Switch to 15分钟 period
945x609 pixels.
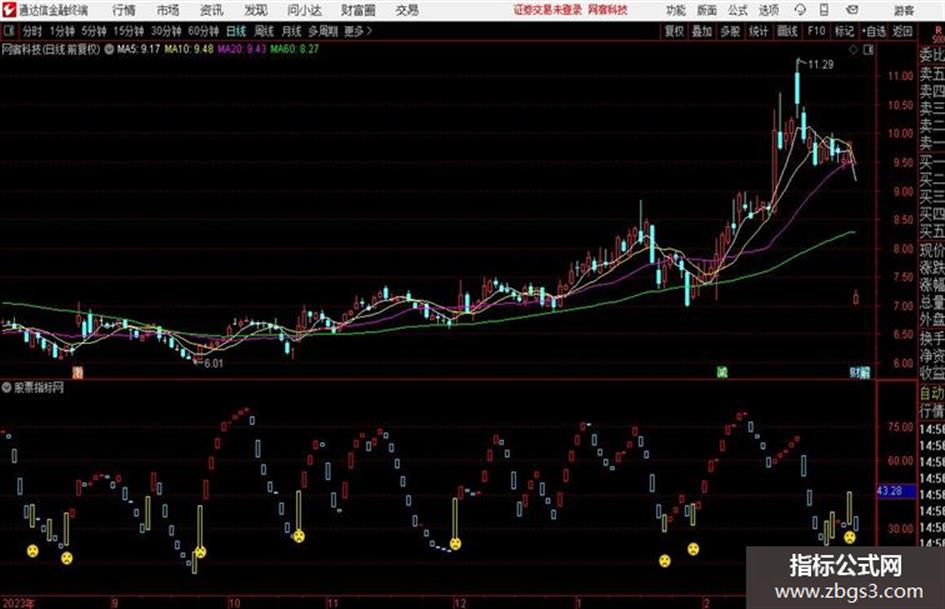129,31
